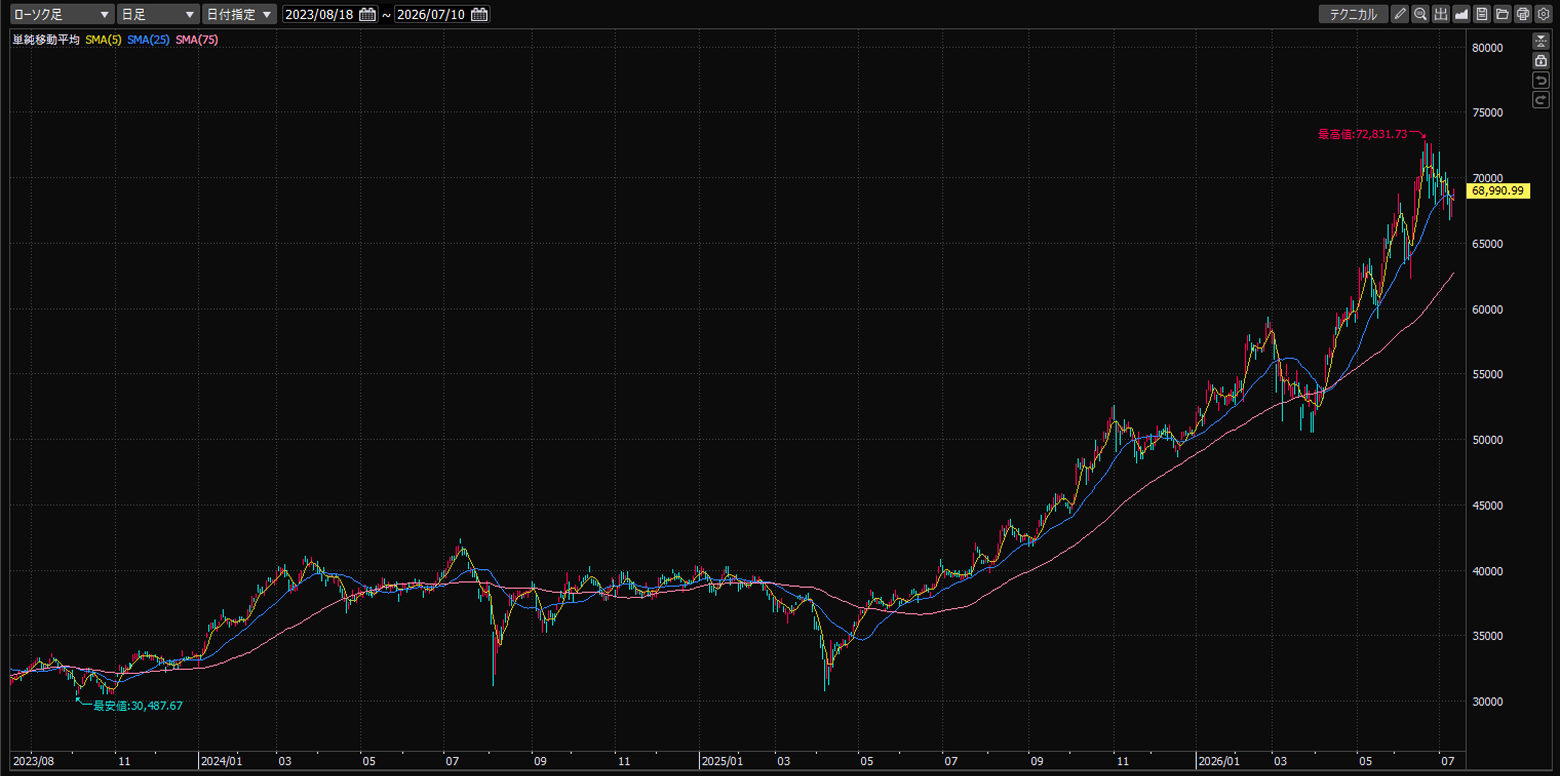Open the 日足 timeframe dropdown
The image size is (1560, 776).
coord(158,14)
